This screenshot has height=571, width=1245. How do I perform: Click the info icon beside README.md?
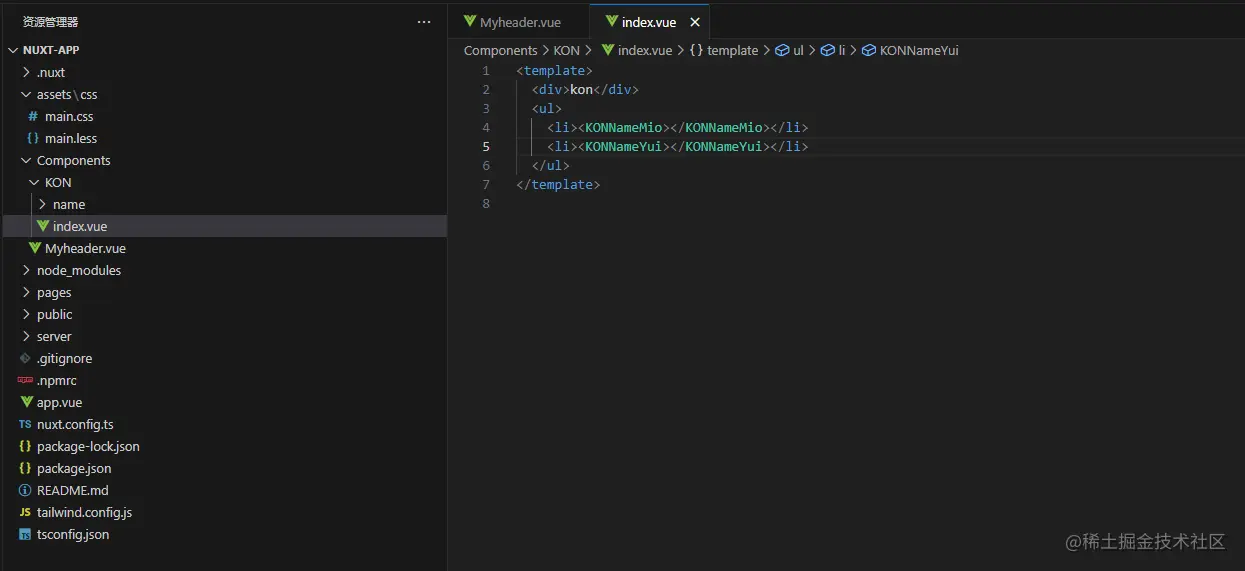[x=25, y=490]
